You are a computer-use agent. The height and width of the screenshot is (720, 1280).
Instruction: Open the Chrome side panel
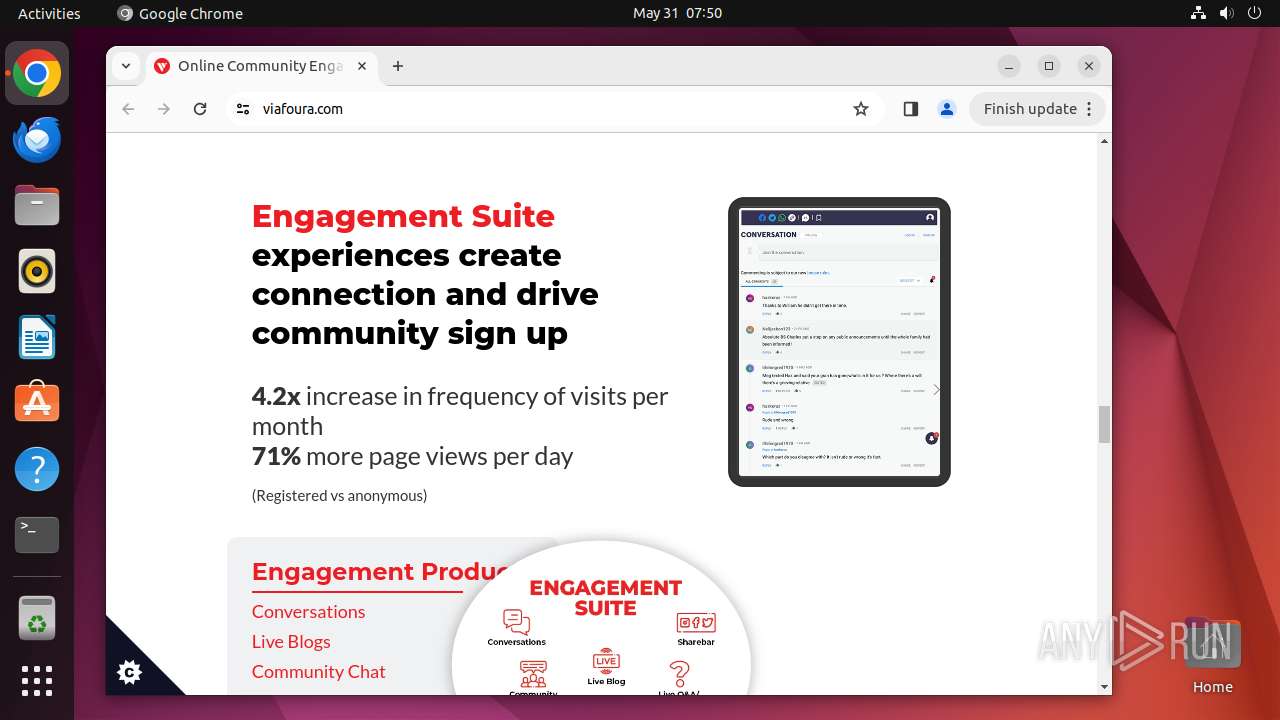point(911,109)
